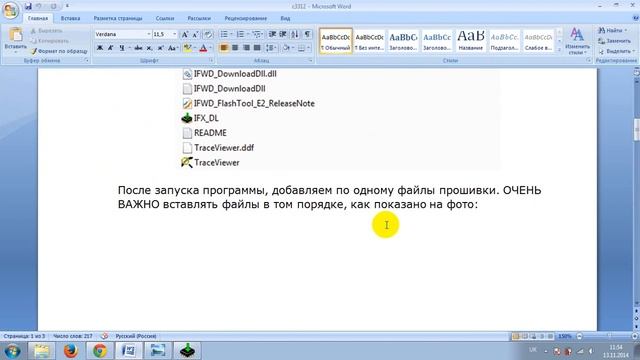Clear formatting with the eraser icon
Screen dimensions: 640x360
pyautogui.click(x=208, y=34)
